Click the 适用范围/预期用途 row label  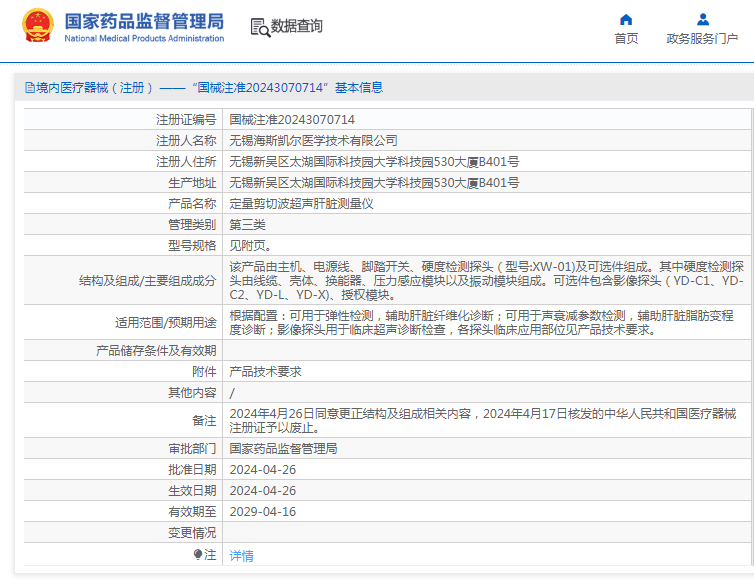point(166,322)
